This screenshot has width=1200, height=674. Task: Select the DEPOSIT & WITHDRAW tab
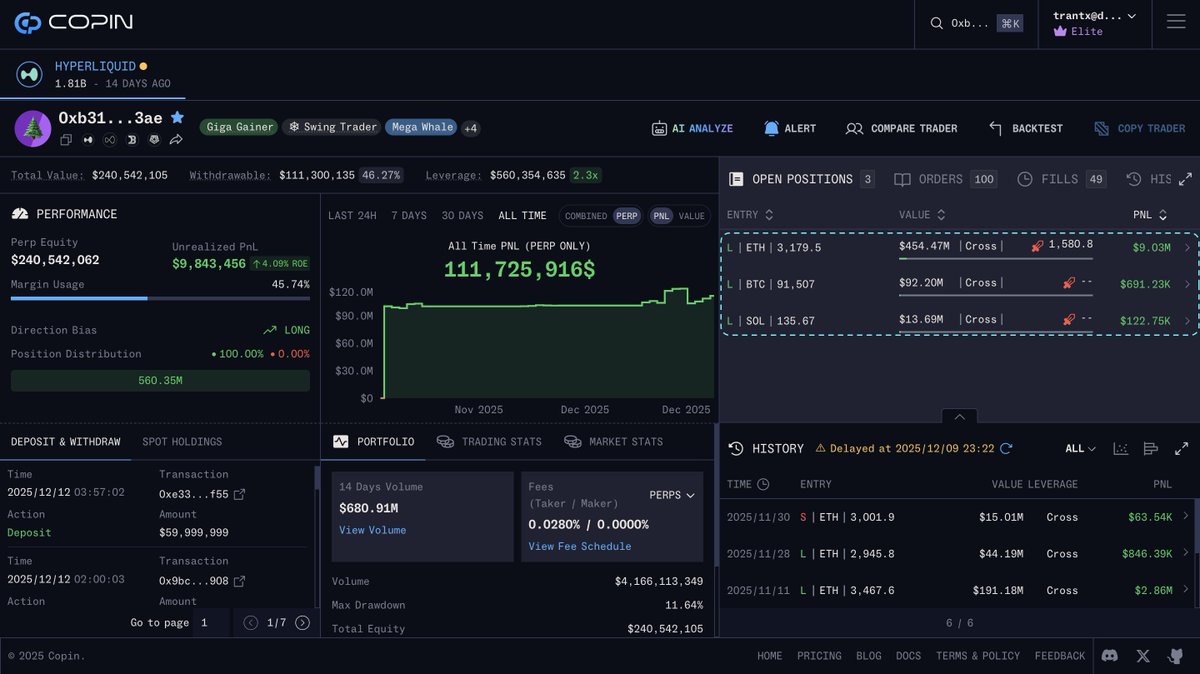65,442
